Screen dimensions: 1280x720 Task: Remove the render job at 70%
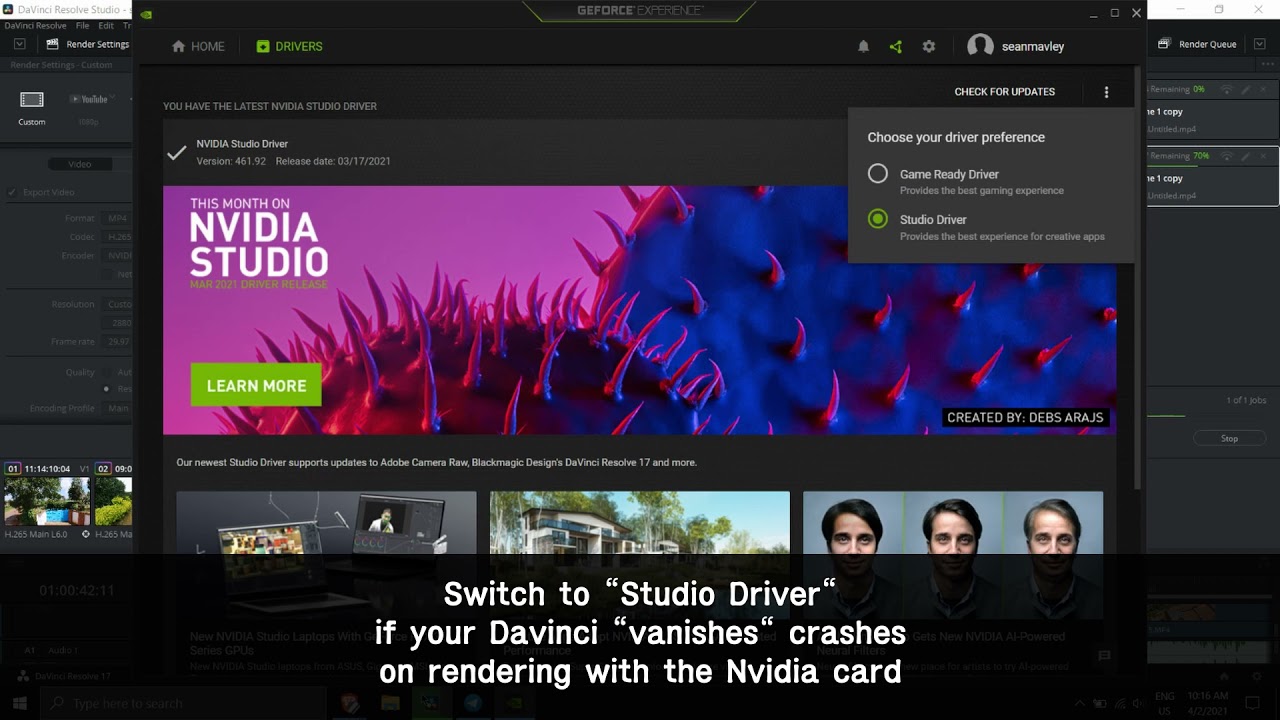pos(1265,156)
